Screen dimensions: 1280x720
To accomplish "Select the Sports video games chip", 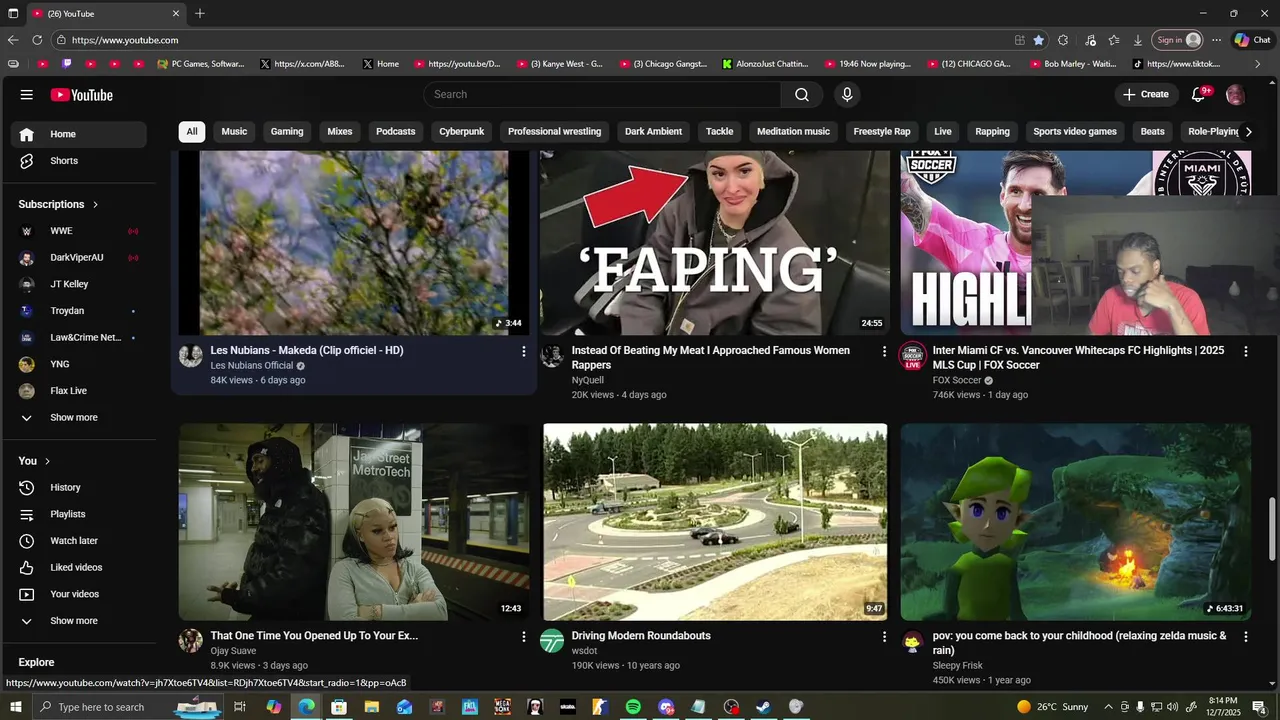I will pos(1075,132).
